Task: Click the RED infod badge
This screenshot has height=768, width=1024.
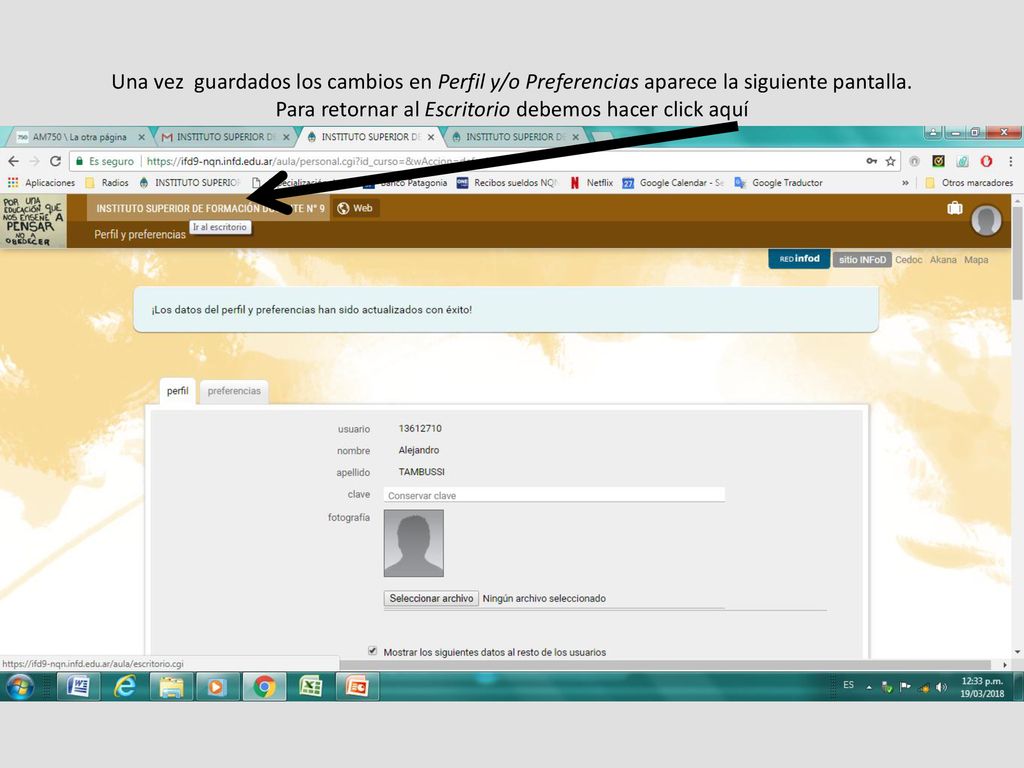Action: [799, 259]
